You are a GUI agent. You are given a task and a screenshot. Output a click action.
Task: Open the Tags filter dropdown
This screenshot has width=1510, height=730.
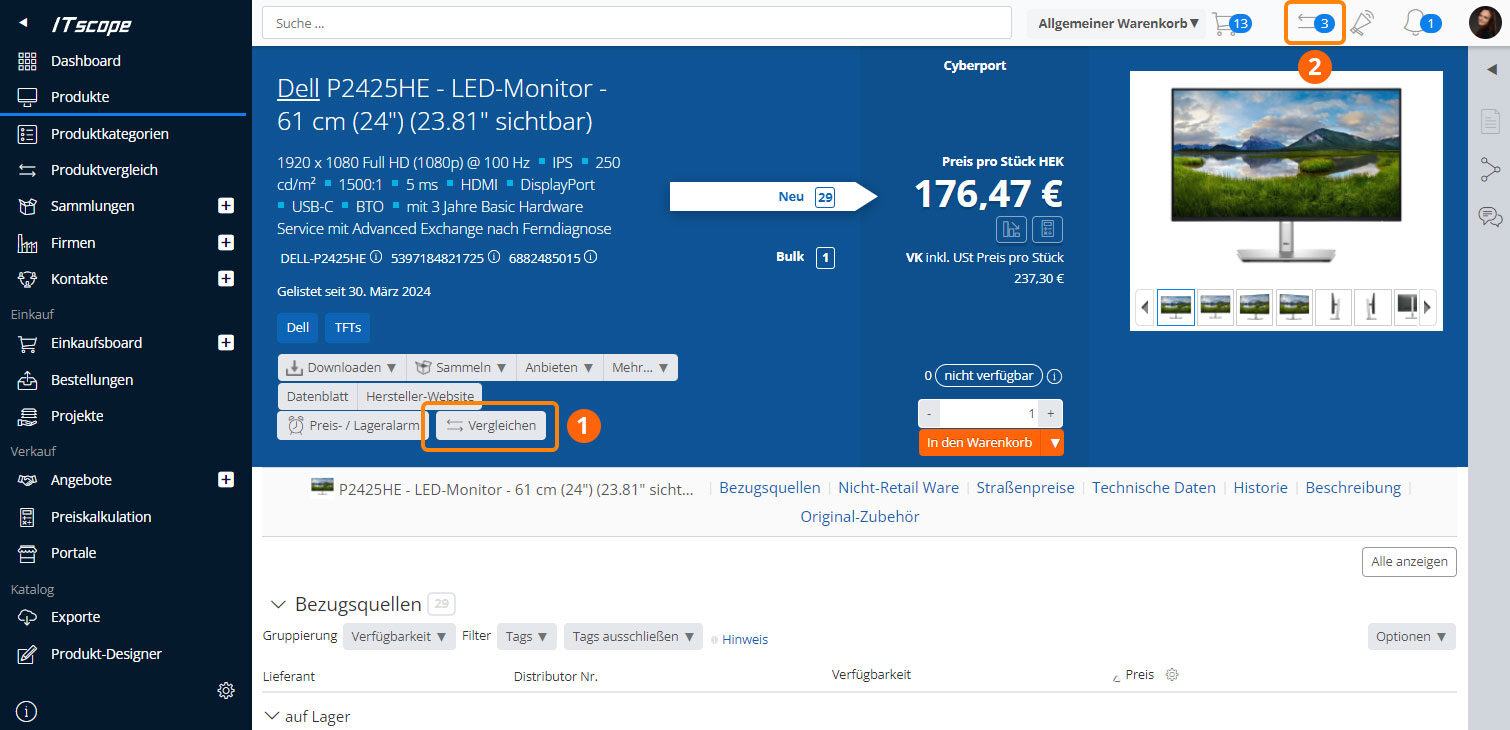[527, 637]
